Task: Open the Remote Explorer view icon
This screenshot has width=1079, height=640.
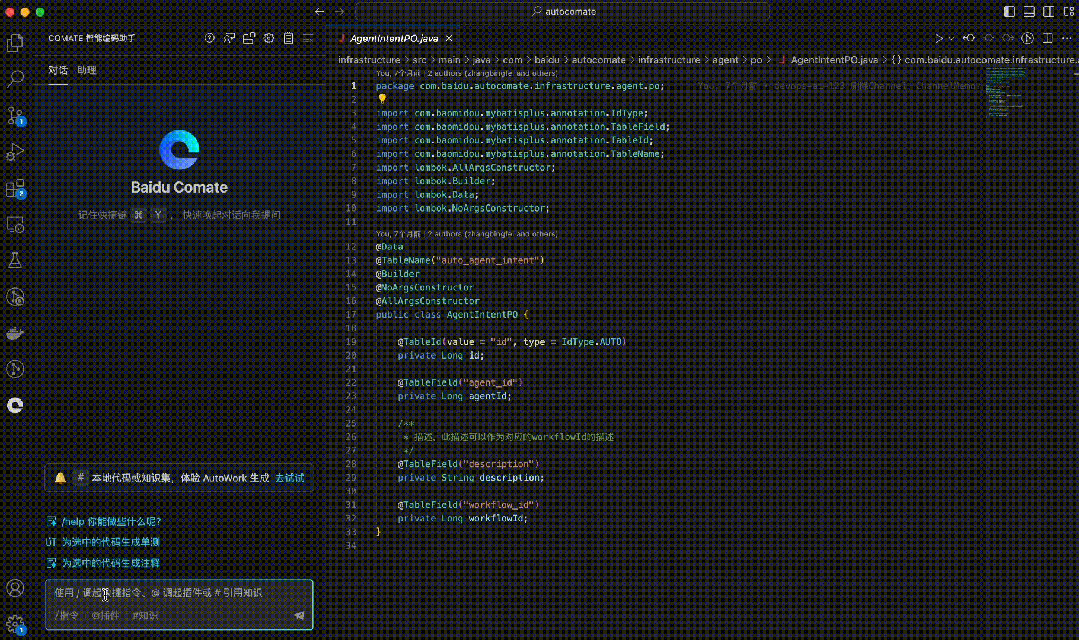Action: click(15, 225)
